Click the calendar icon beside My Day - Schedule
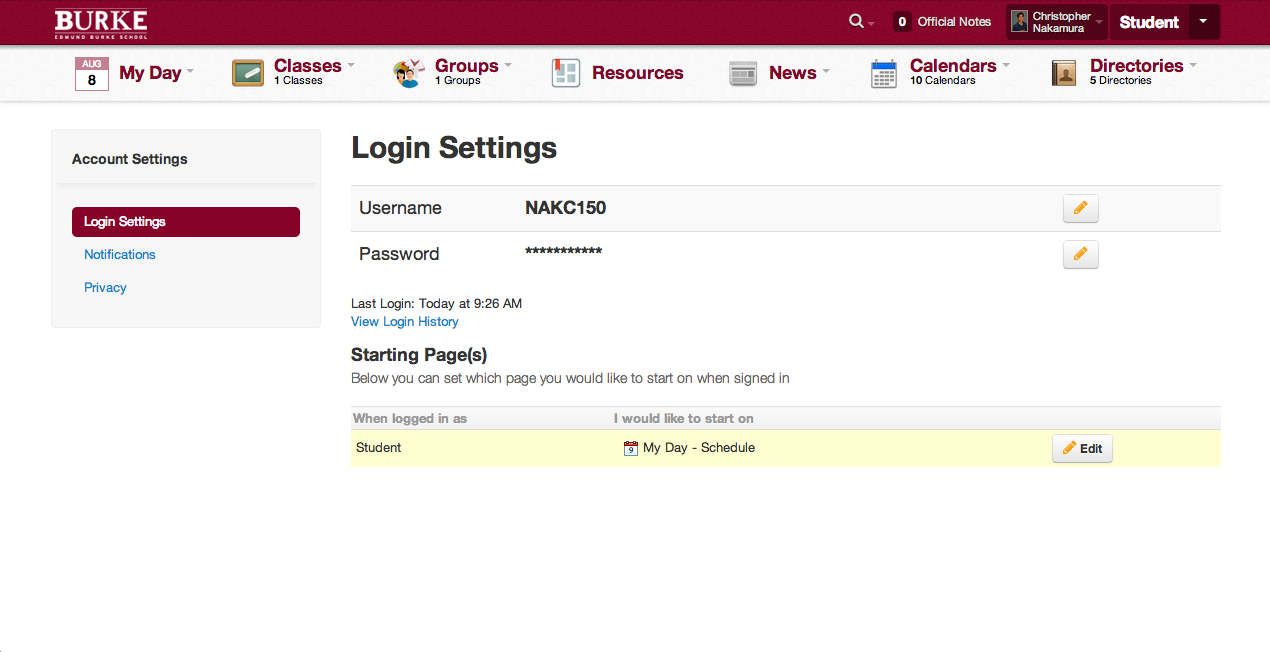Image resolution: width=1270 pixels, height=652 pixels. pyautogui.click(x=631, y=448)
